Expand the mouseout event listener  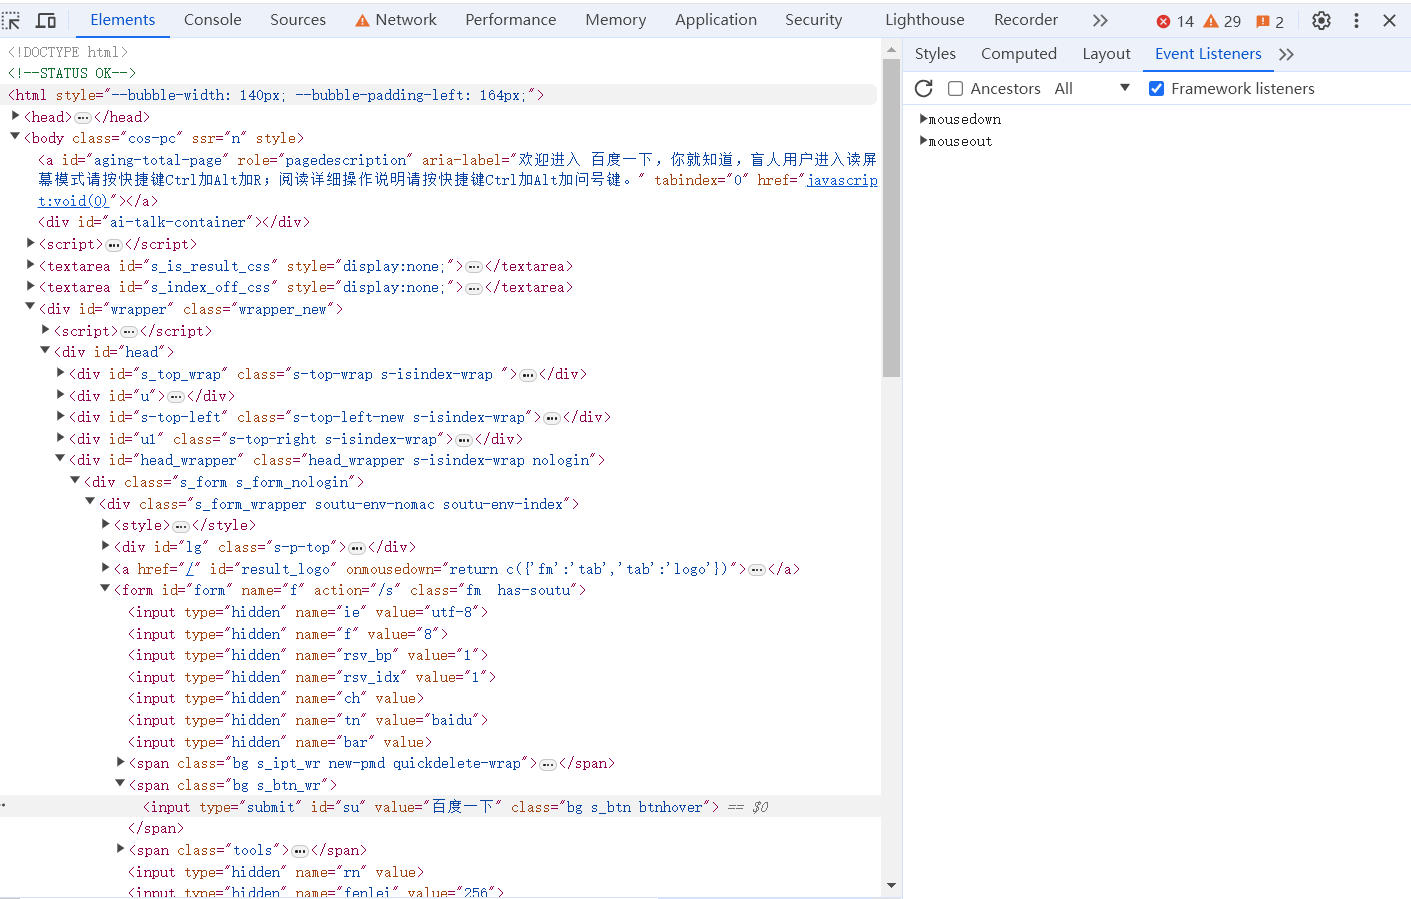click(923, 141)
